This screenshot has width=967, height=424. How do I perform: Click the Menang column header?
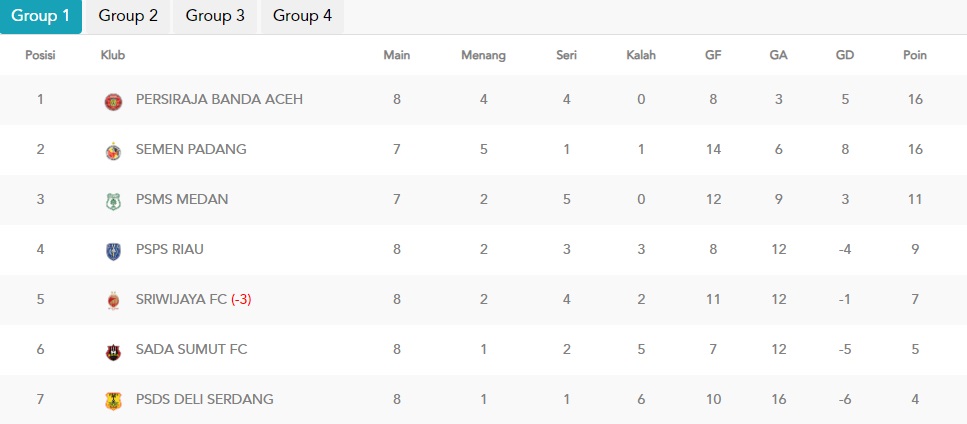tap(484, 55)
